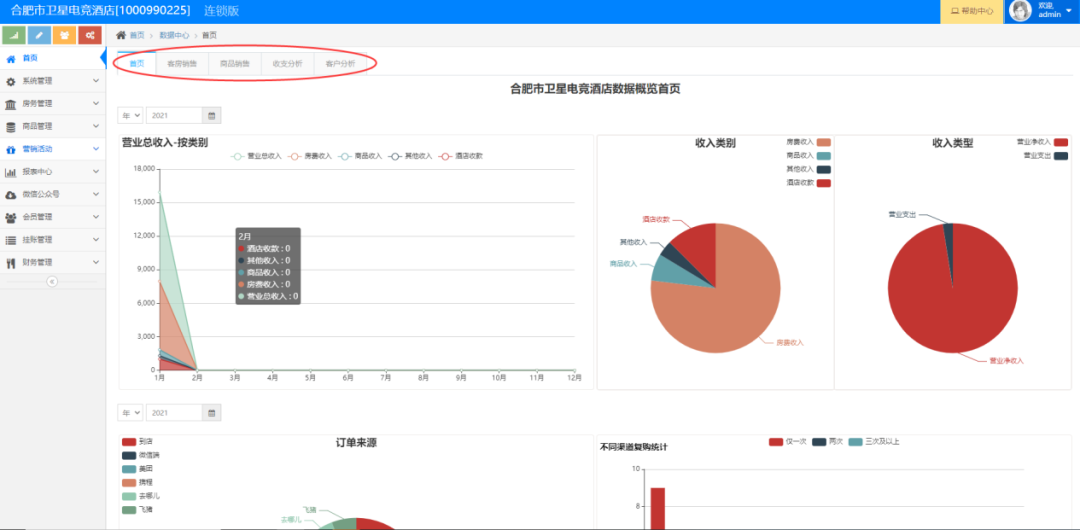This screenshot has height=530, width=1080.
Task: Click the cloud icon beside 微信公众号
Action: click(x=10, y=195)
